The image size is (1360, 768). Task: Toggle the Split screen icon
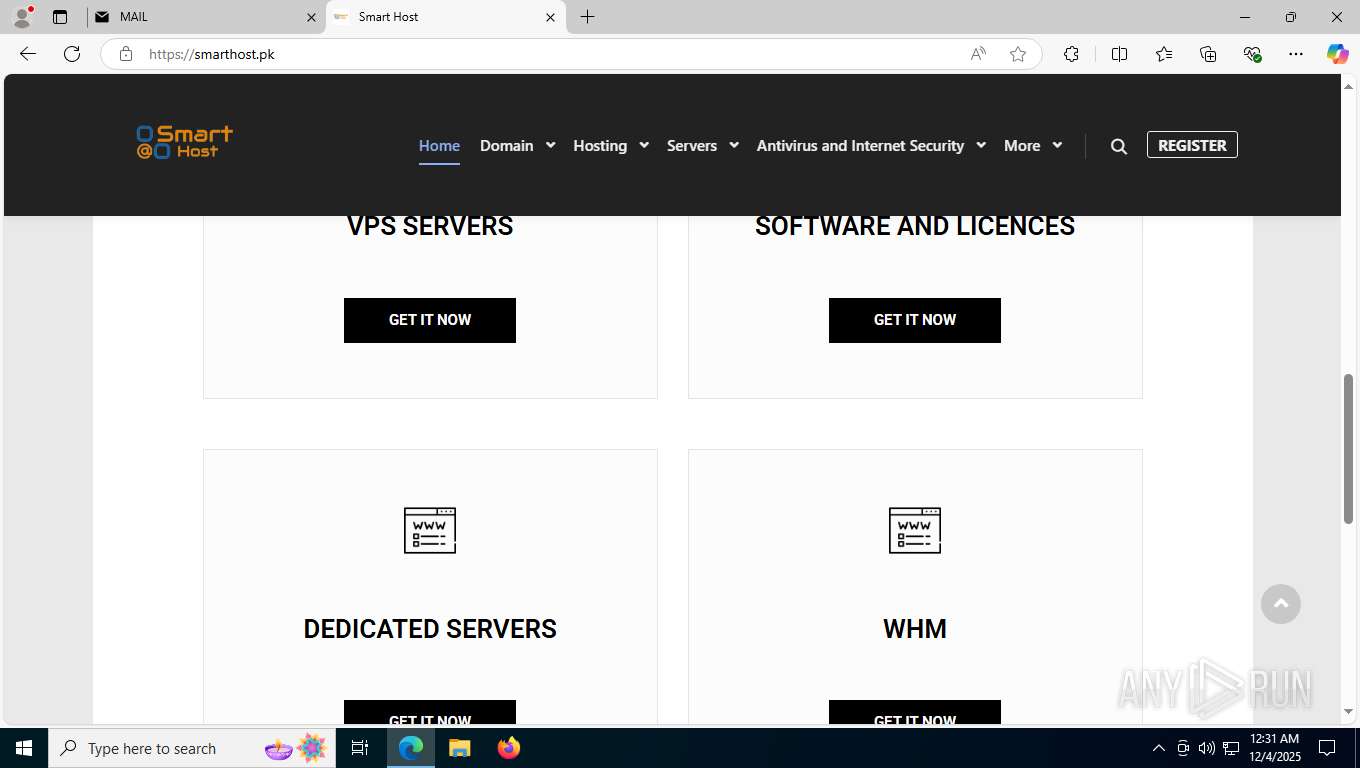point(1119,54)
